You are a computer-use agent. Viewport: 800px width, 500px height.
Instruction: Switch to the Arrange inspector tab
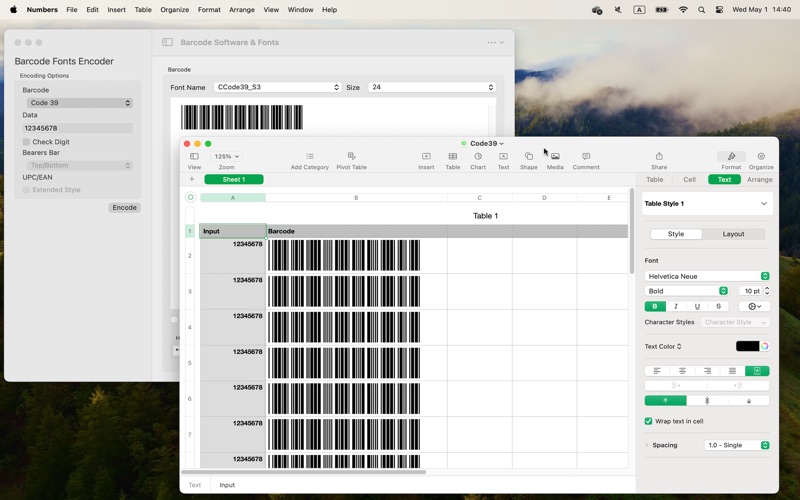click(759, 180)
